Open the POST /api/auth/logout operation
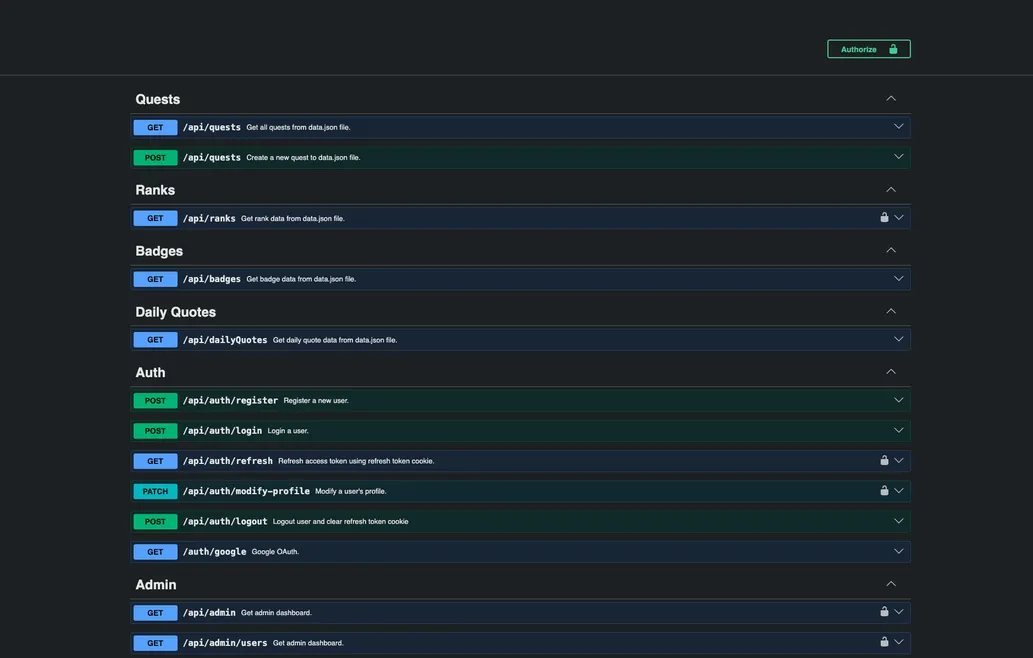Viewport: 1033px width, 658px height. point(225,522)
